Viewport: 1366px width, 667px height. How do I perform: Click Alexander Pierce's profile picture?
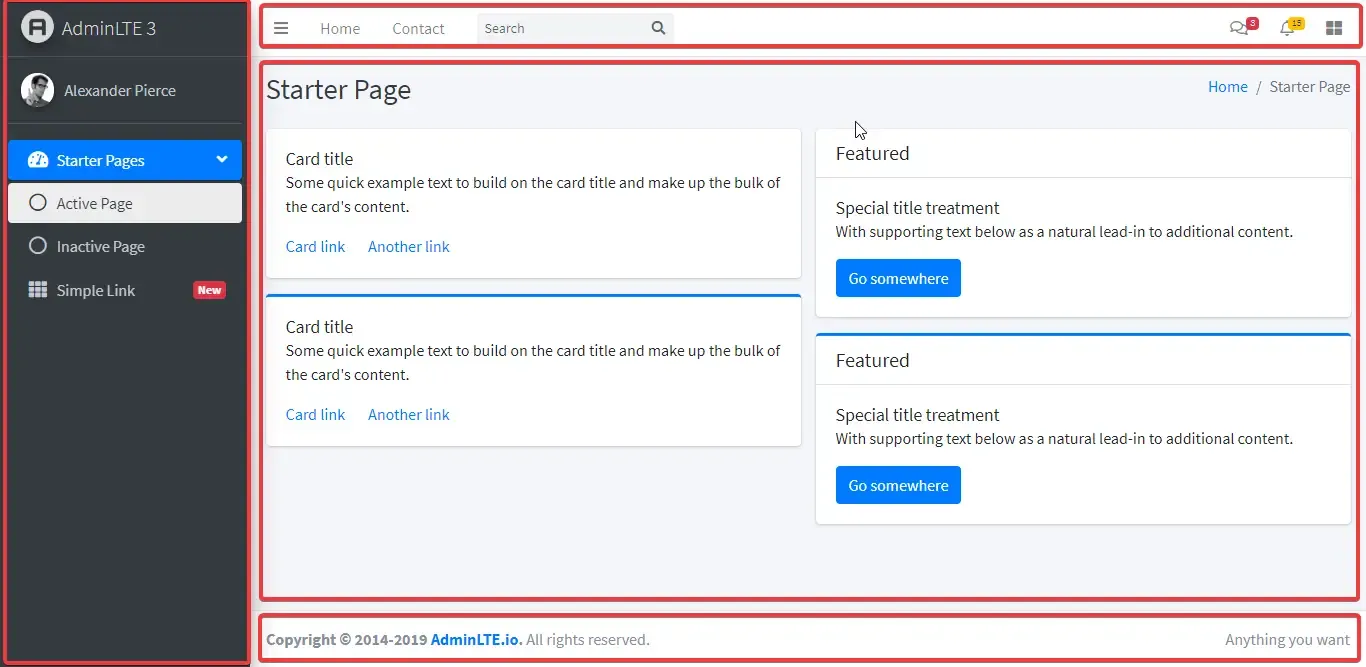click(37, 89)
